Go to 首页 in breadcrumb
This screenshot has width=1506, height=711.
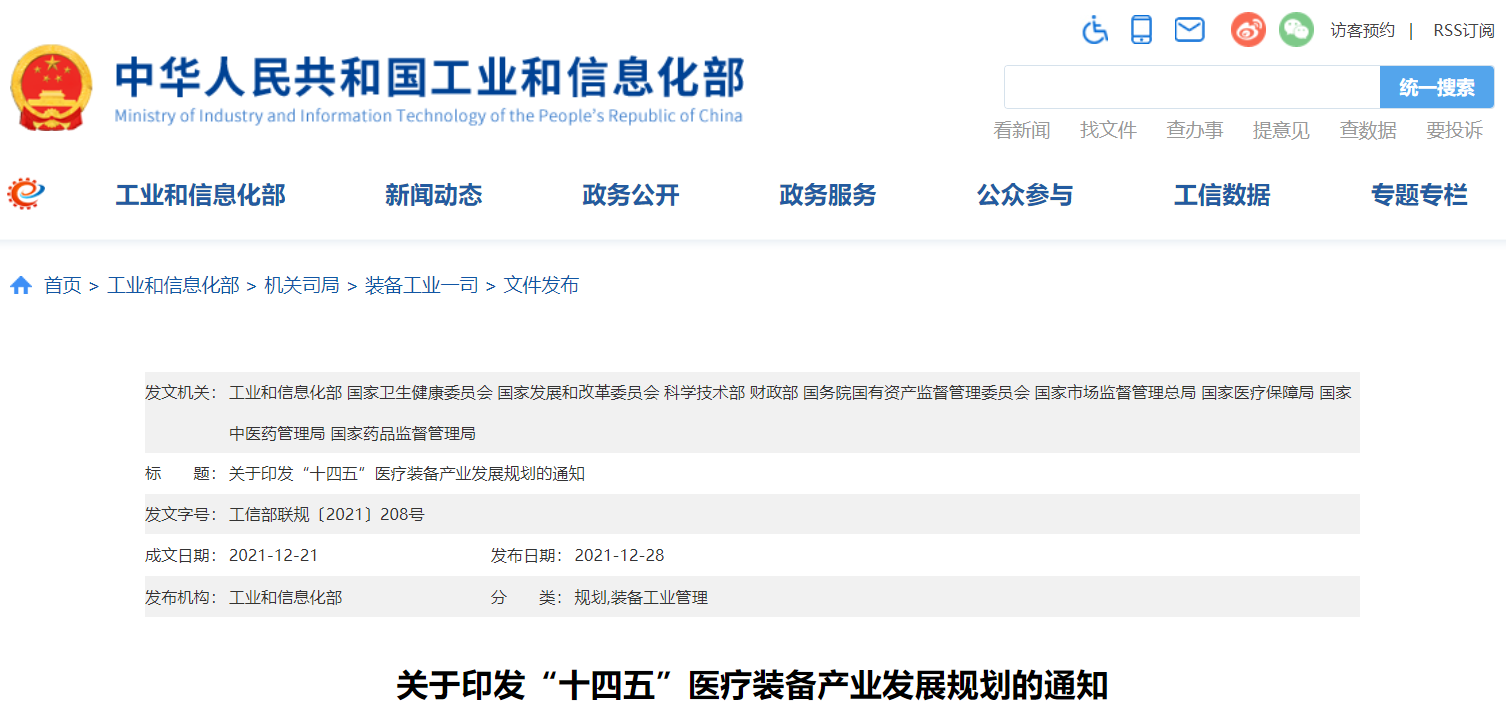tap(63, 286)
